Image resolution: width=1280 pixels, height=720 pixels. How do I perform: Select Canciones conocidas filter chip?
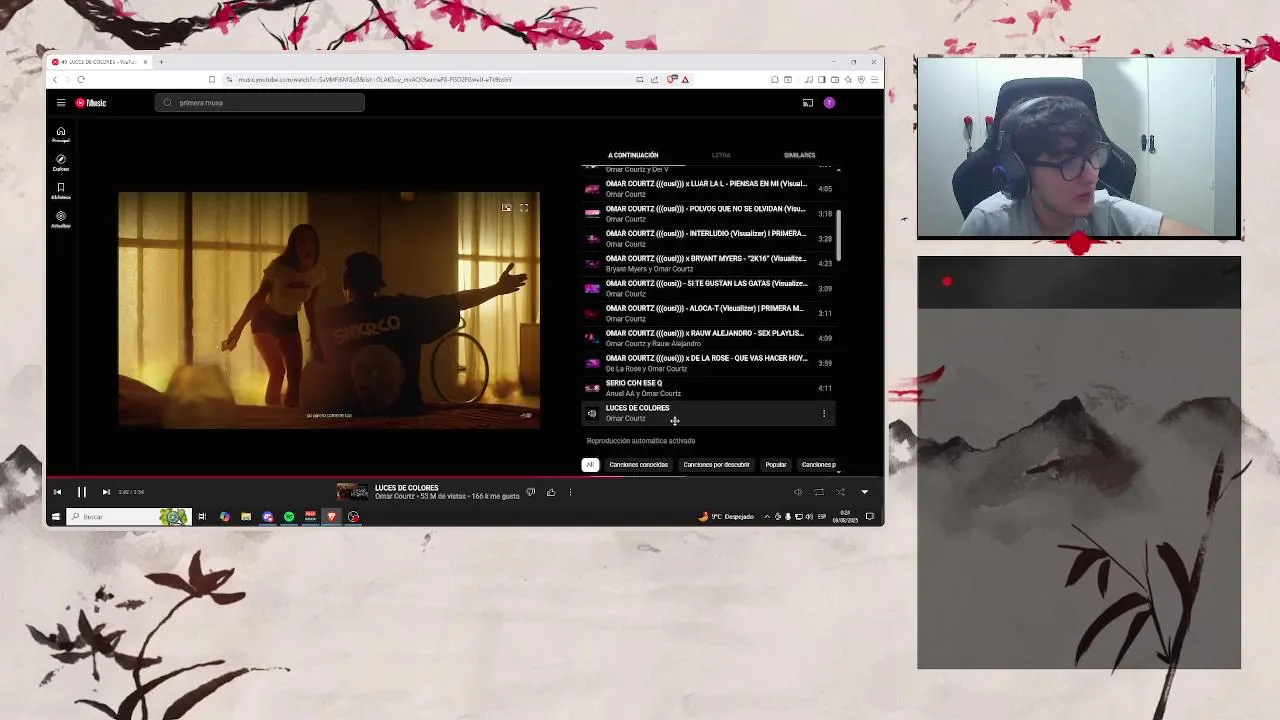pos(638,465)
